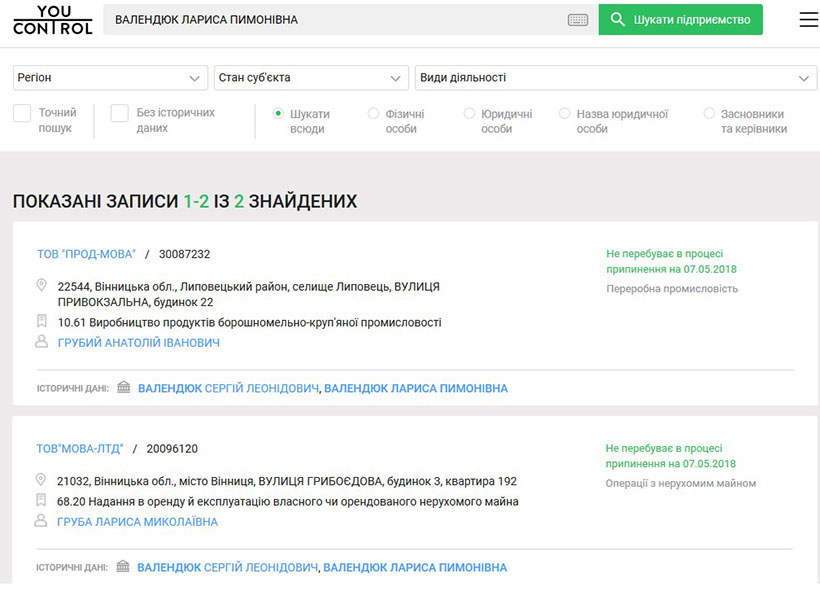Image resolution: width=820 pixels, height=591 pixels.
Task: Open the ТОВ "ПРОД-МОВА" company link
Action: (x=85, y=255)
